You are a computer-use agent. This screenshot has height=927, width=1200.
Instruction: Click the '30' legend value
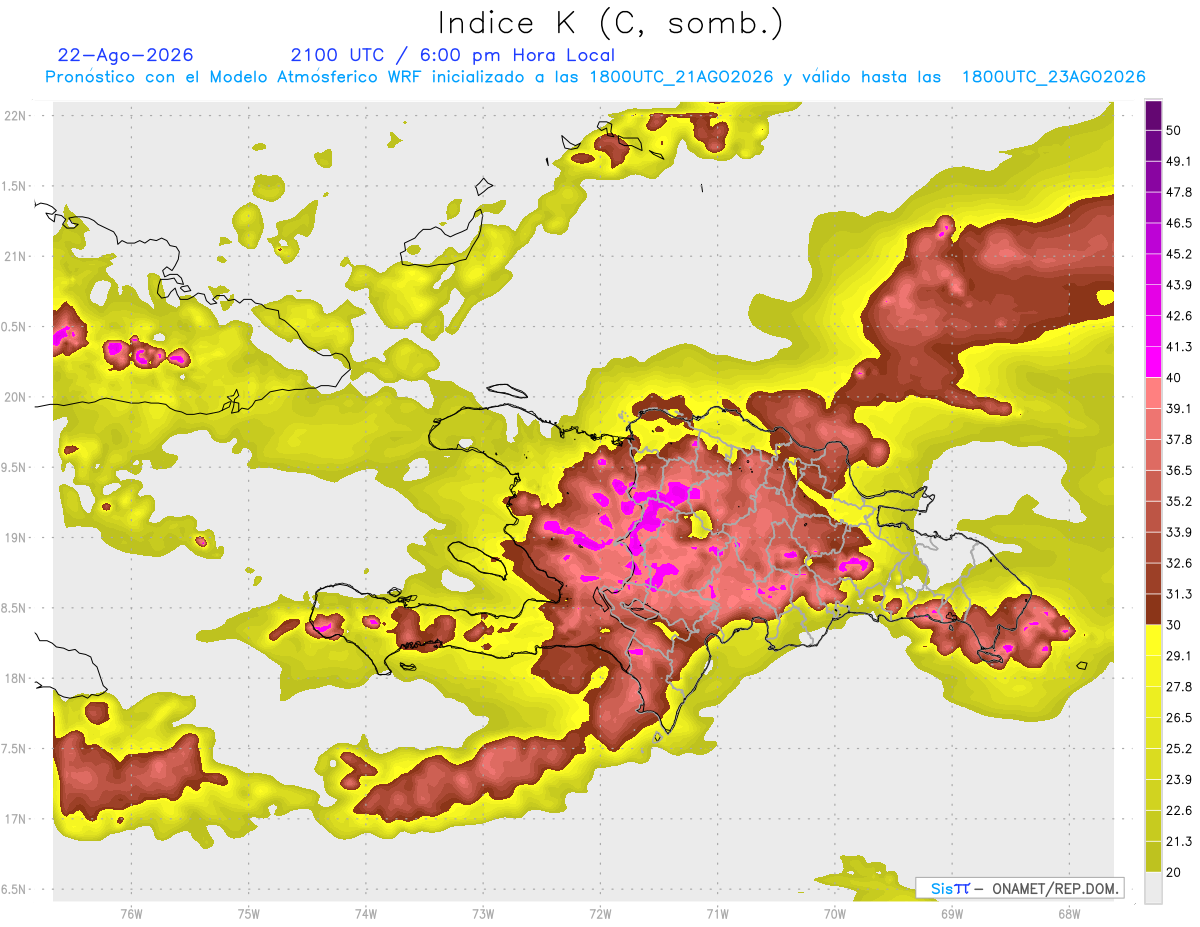coord(1174,625)
